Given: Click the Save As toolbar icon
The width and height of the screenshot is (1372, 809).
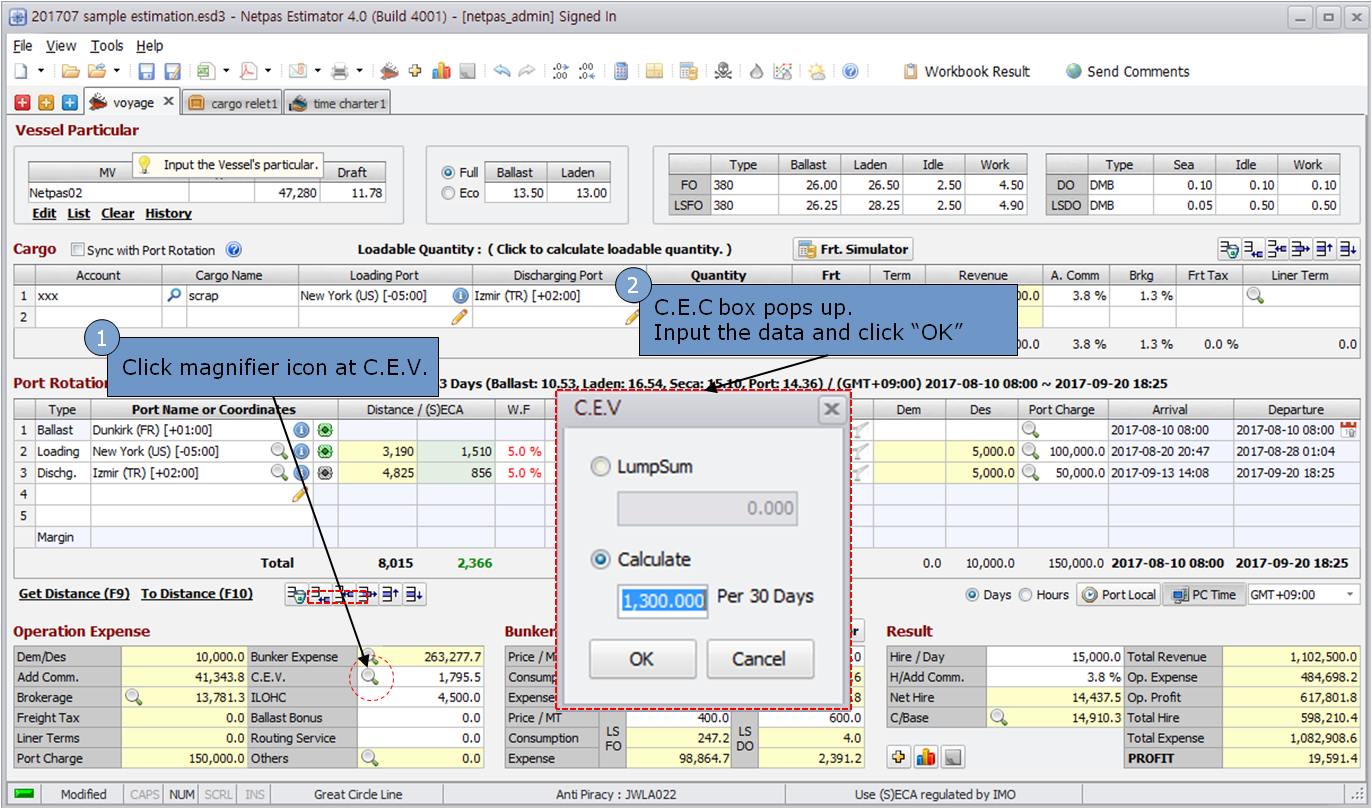Looking at the screenshot, I should [172, 71].
